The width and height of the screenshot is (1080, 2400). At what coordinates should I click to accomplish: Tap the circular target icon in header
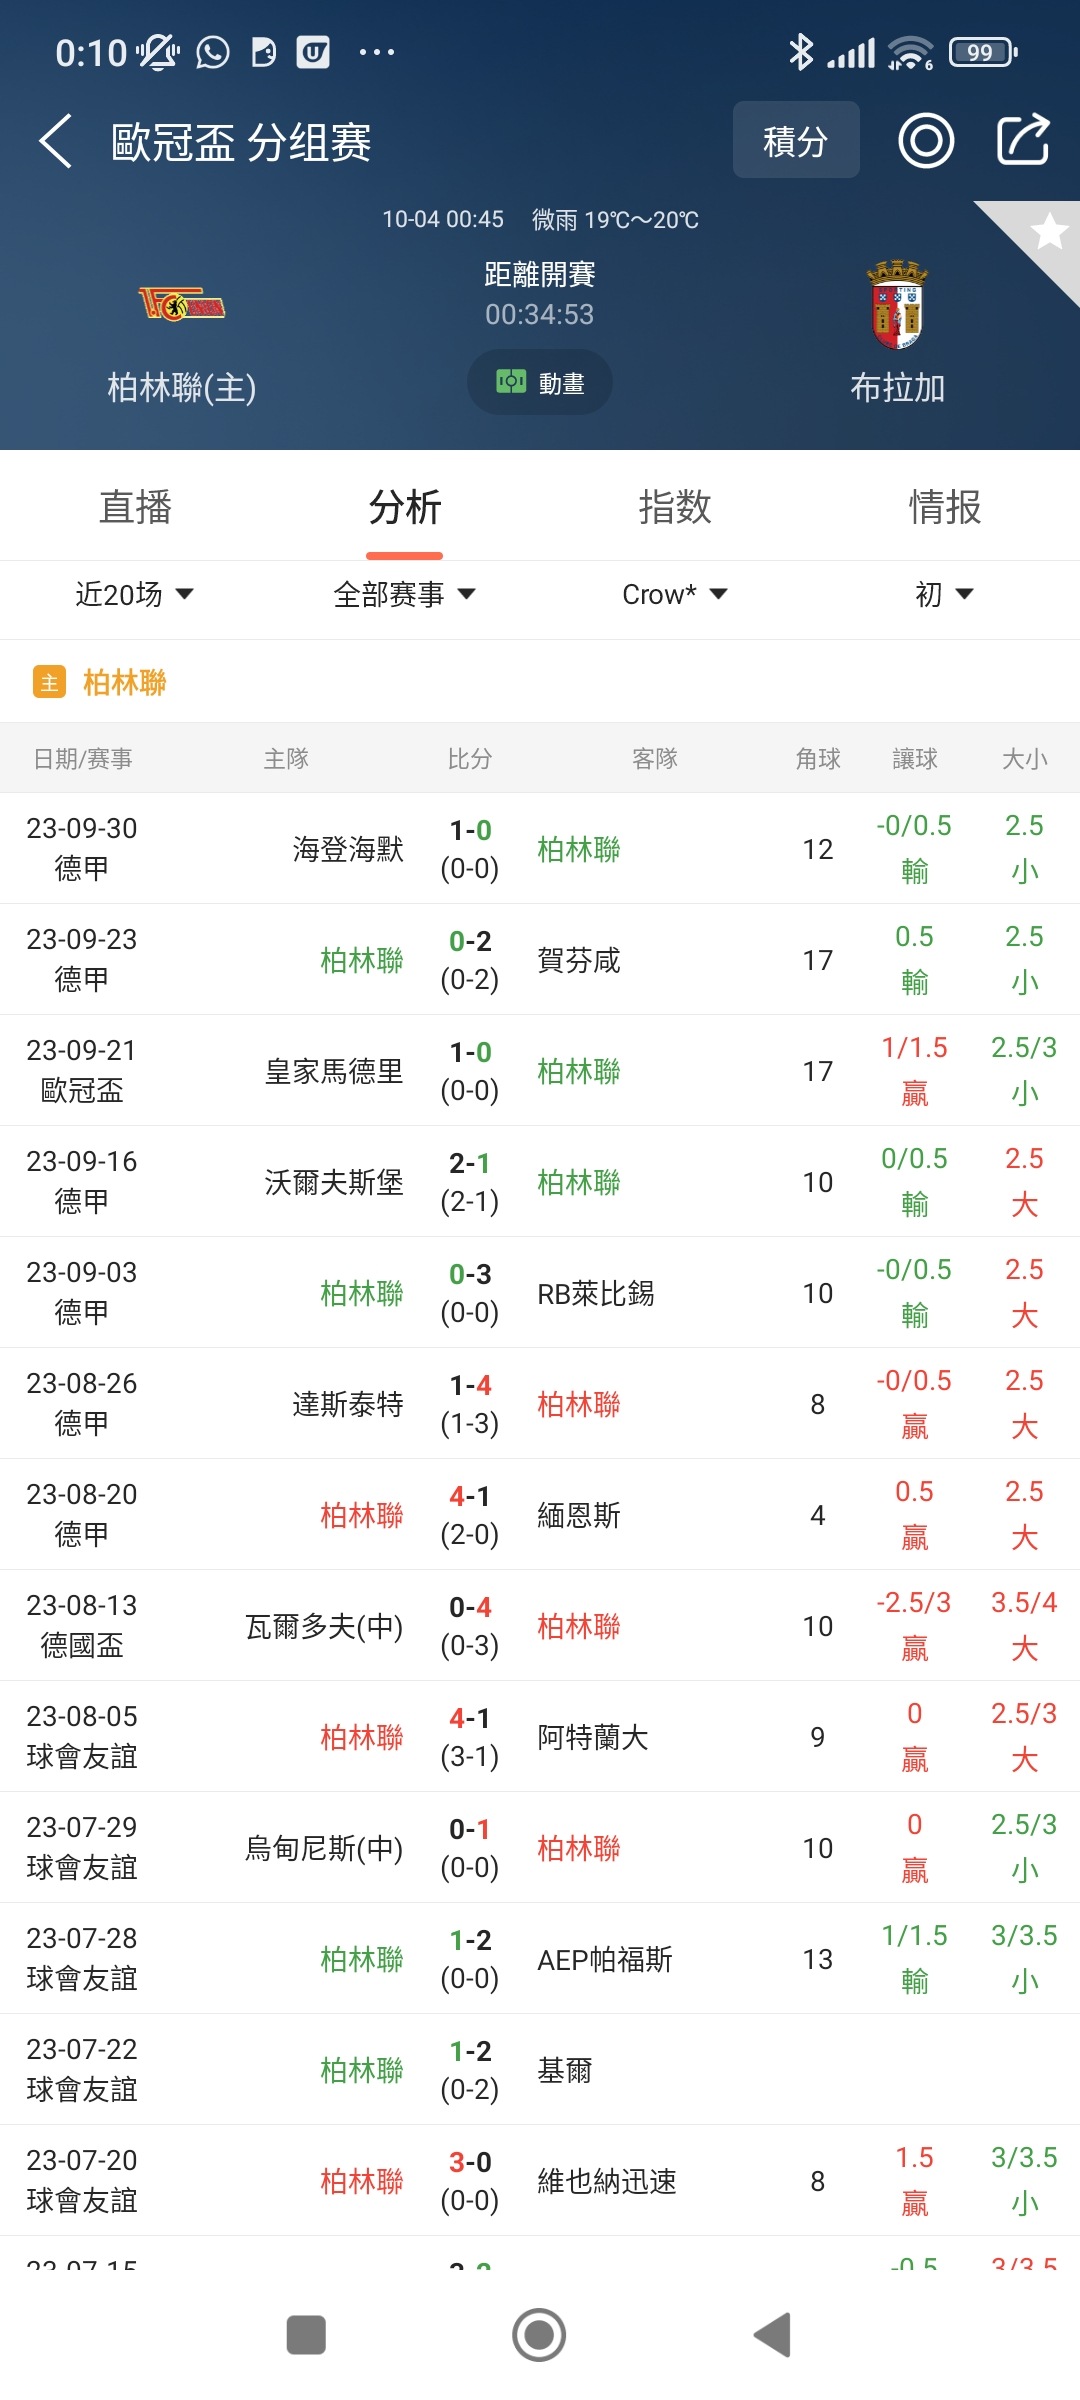click(x=926, y=140)
